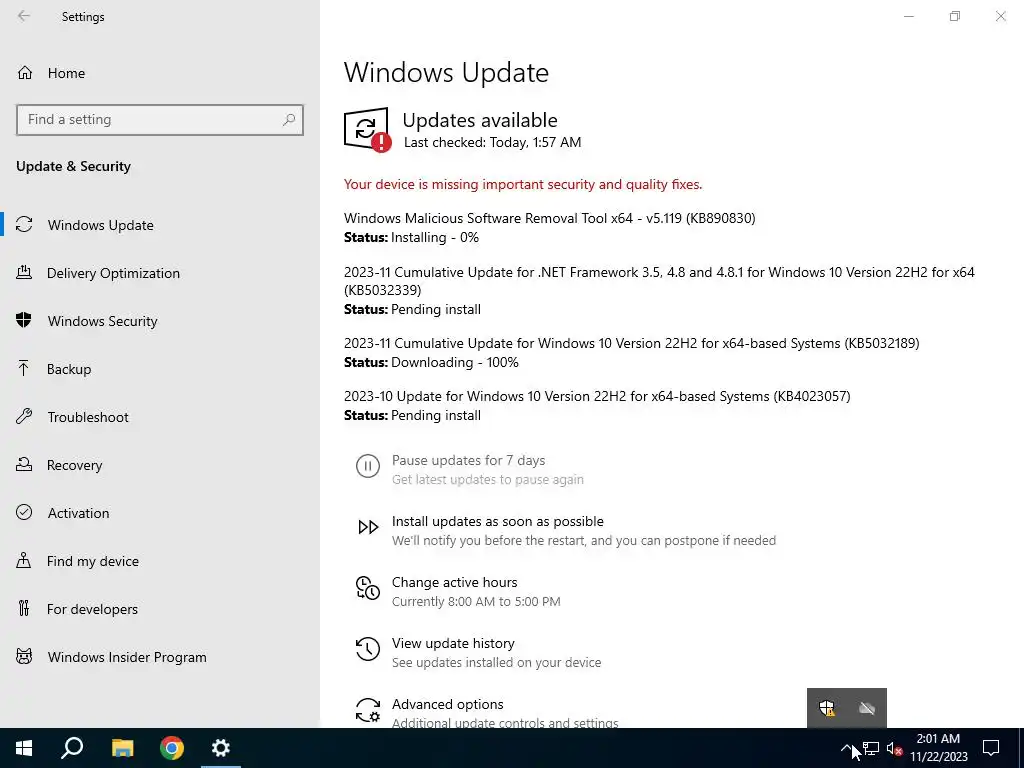The image size is (1024, 768).
Task: Click the missing important security fixes warning
Action: coord(523,184)
